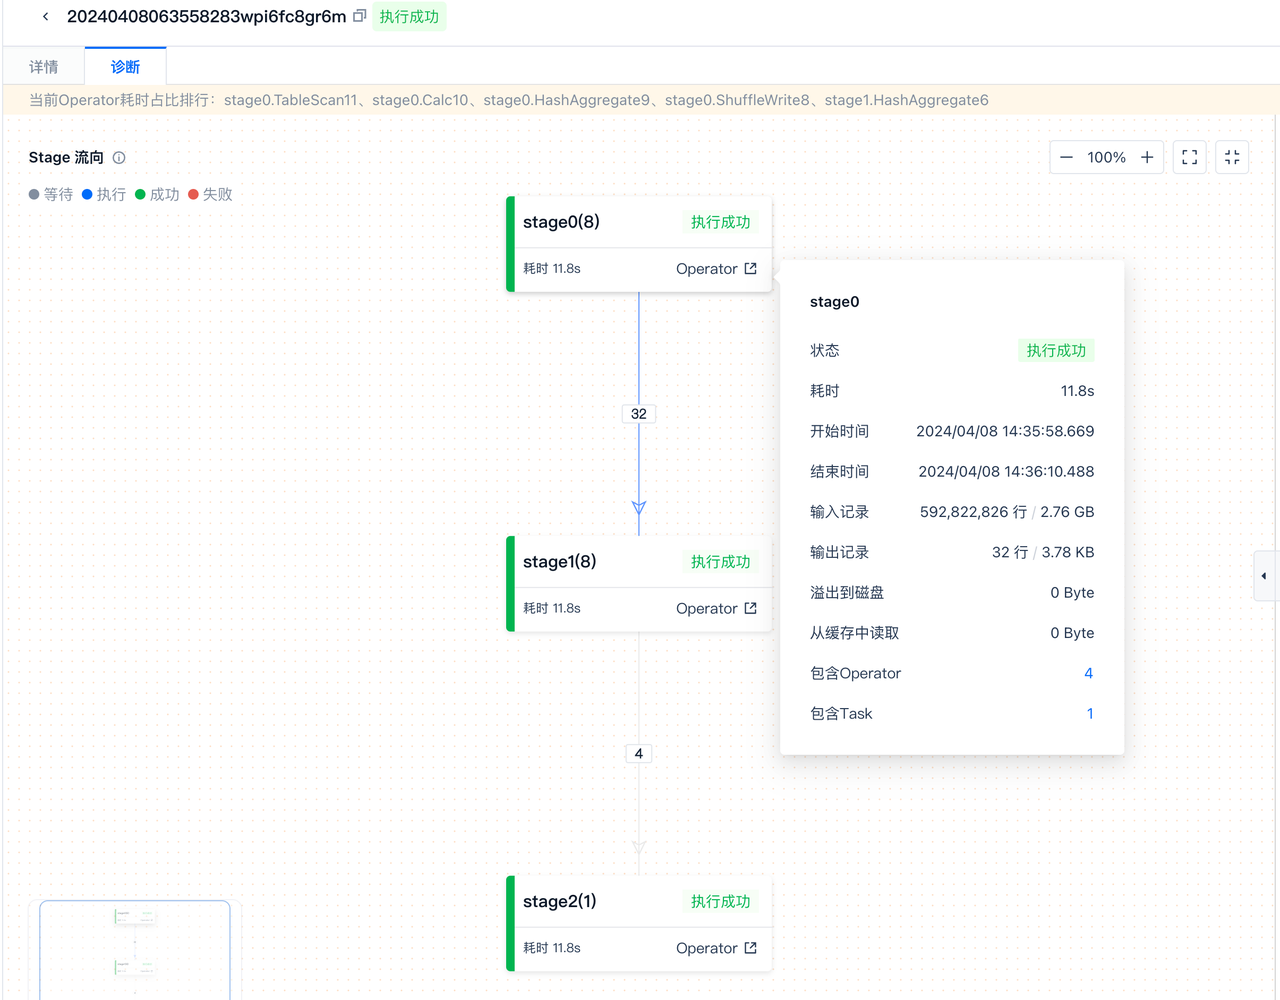The height and width of the screenshot is (1000, 1280).
Task: Click the 包含Task count link 1
Action: point(1089,714)
